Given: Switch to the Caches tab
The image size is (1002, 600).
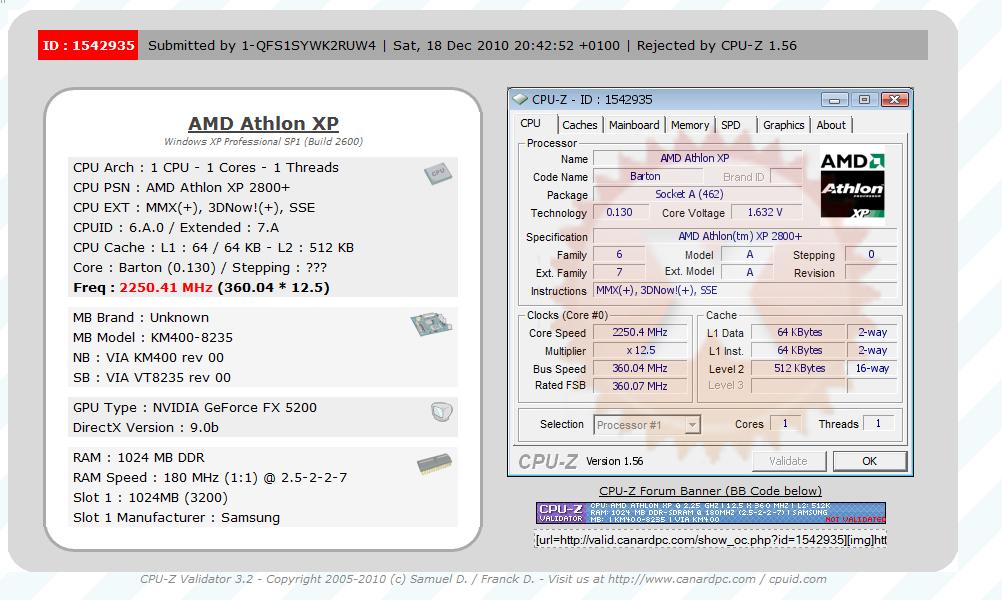Looking at the screenshot, I should click(580, 125).
